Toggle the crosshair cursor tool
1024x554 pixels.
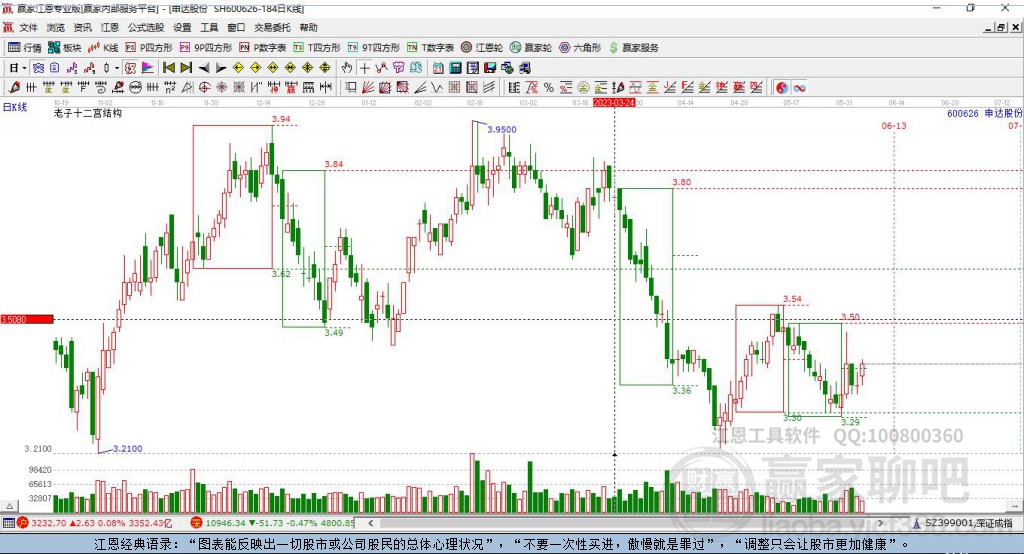(x=364, y=68)
